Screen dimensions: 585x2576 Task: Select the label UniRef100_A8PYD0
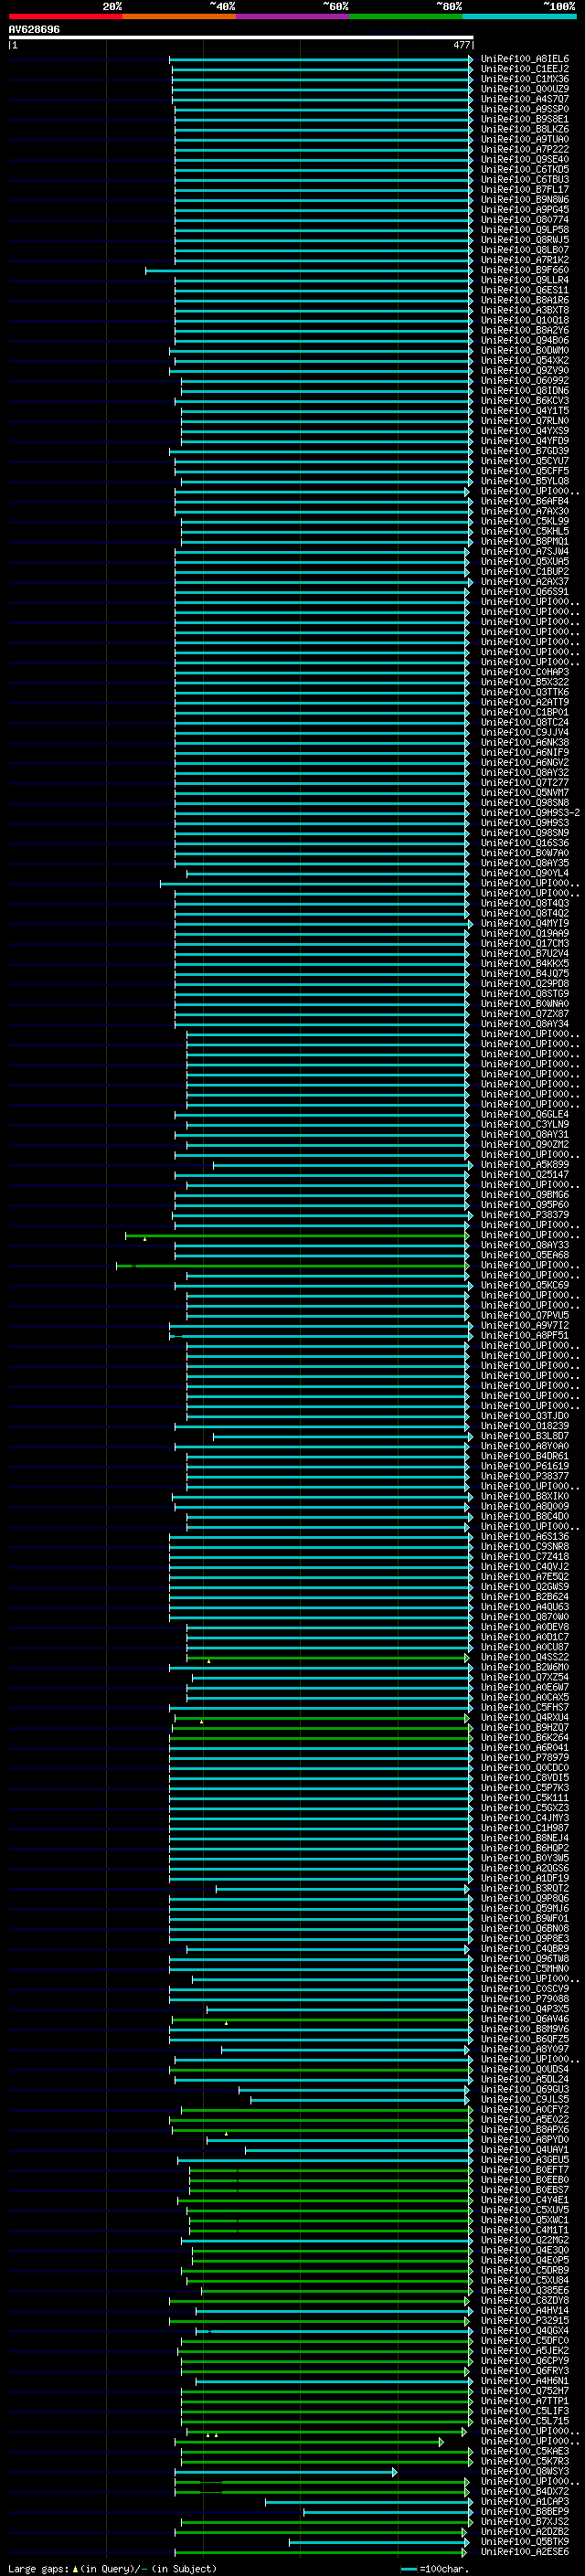[524, 2140]
